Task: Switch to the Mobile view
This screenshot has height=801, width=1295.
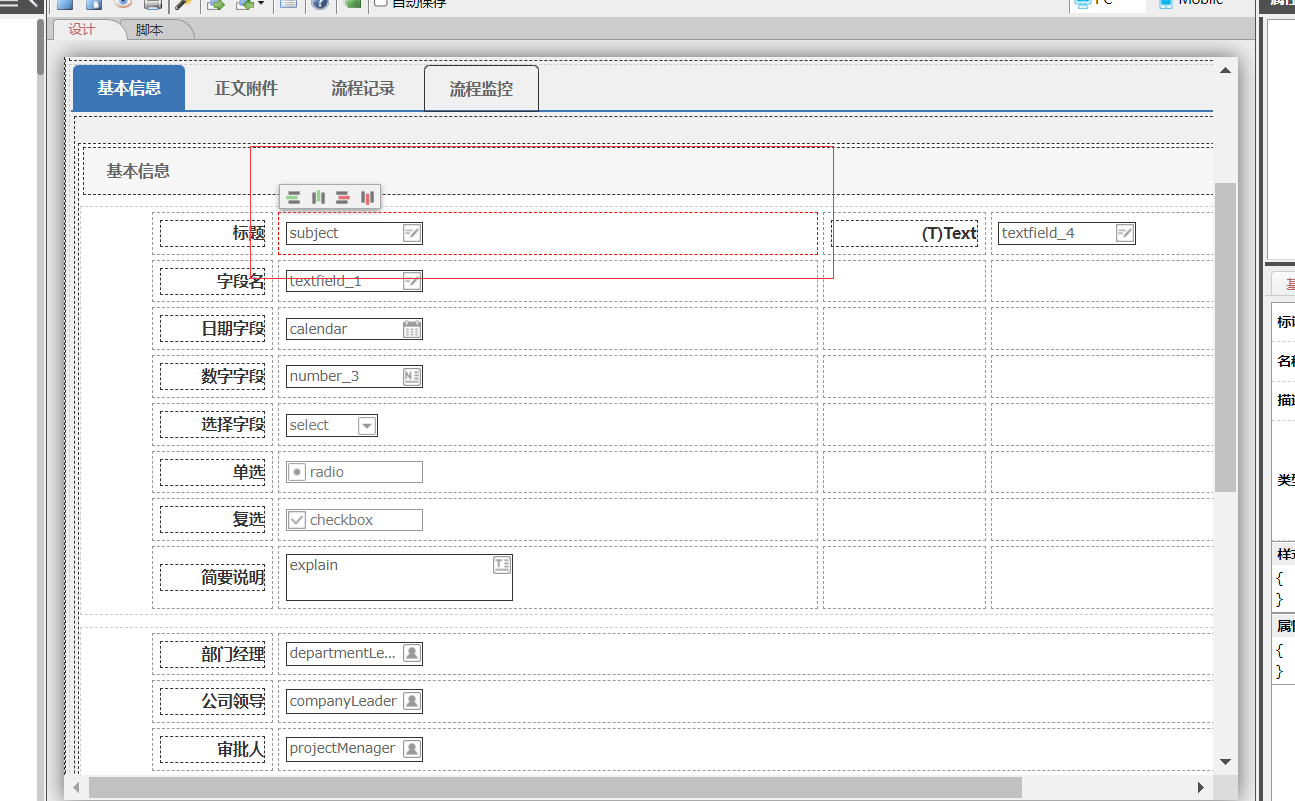Action: (x=1191, y=3)
